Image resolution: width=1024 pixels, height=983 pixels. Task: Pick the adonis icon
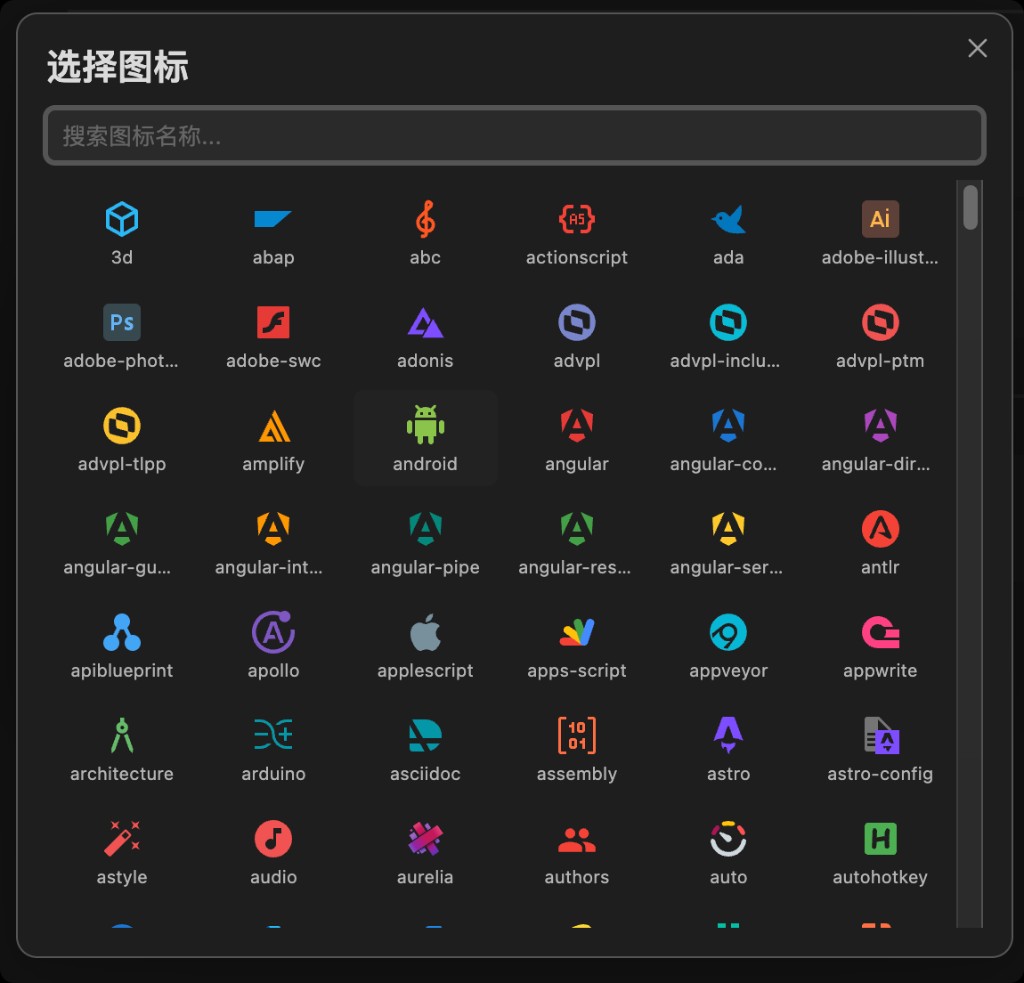point(425,322)
